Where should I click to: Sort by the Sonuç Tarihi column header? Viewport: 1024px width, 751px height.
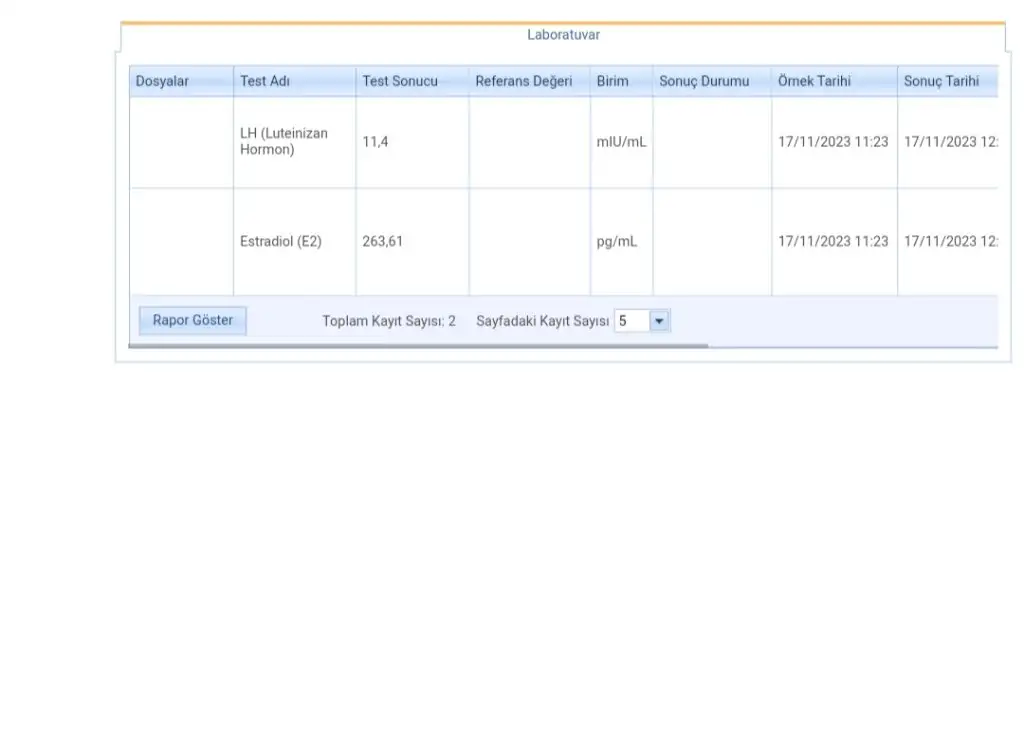coord(941,81)
